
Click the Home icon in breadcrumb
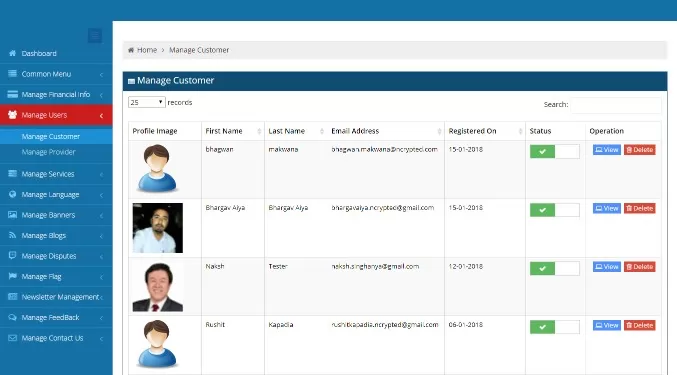(x=131, y=50)
